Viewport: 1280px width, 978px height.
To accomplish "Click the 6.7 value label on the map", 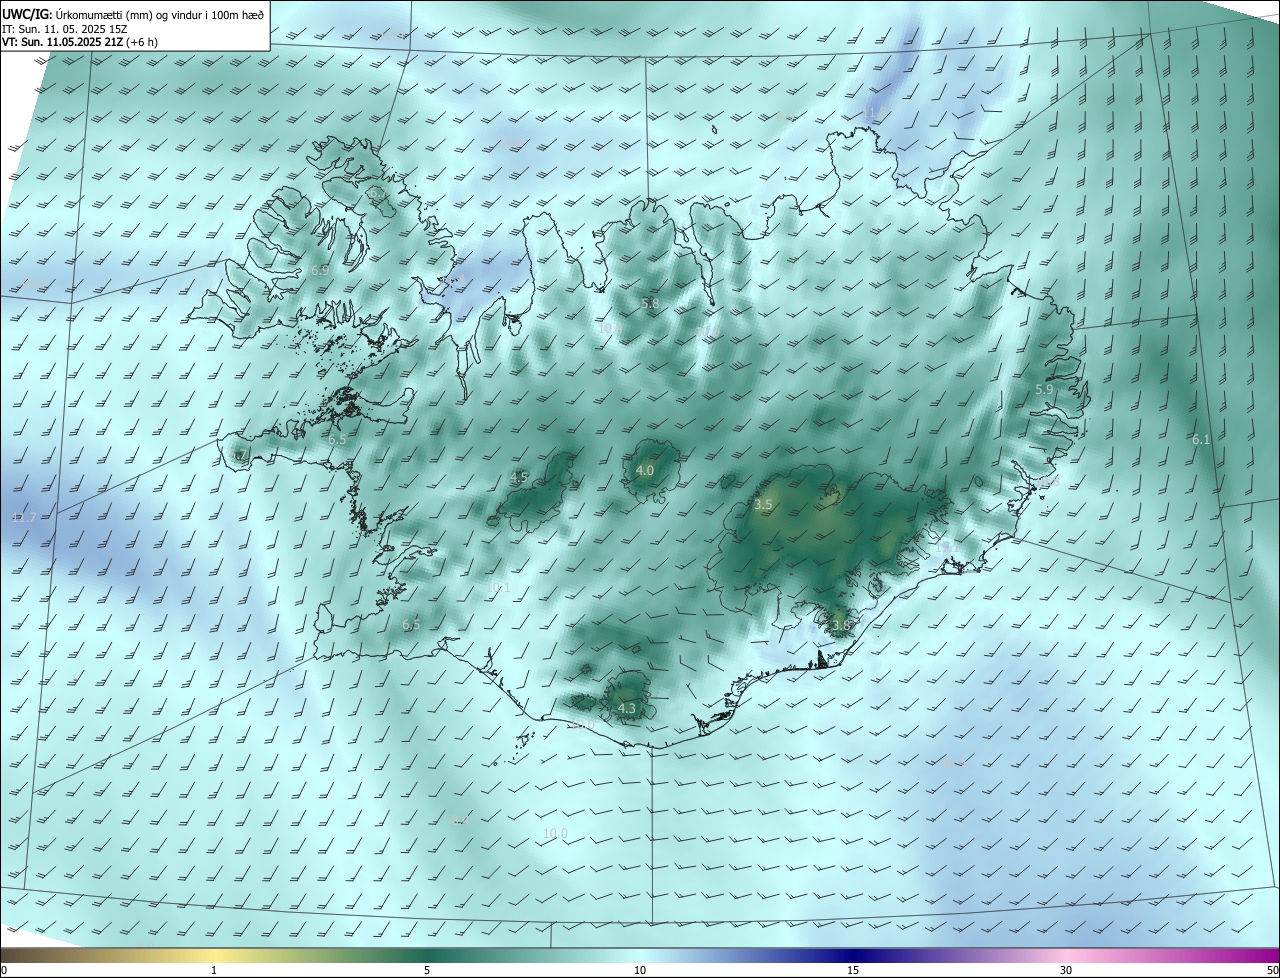I will (x=377, y=194).
